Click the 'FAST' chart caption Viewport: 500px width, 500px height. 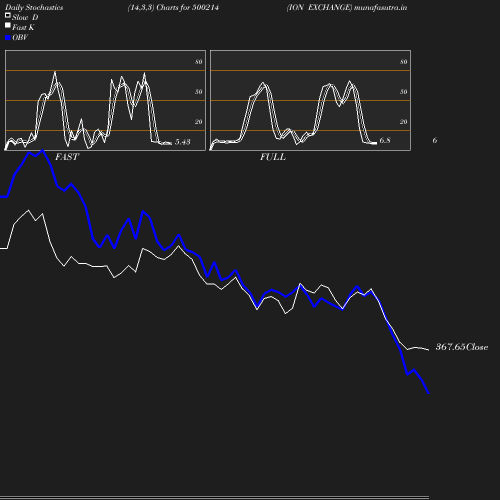coord(67,157)
